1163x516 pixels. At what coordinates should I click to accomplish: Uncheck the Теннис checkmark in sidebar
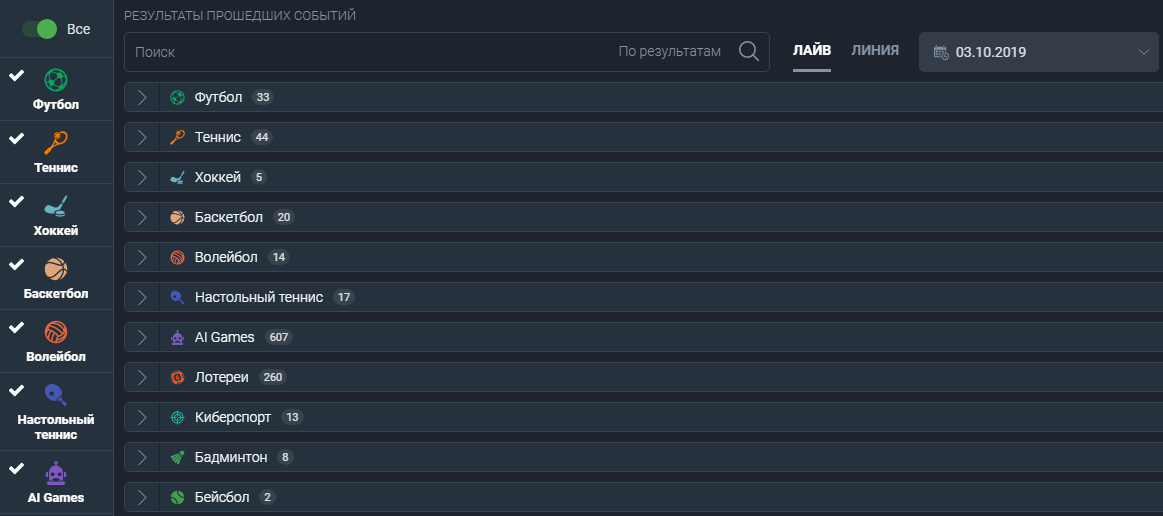[x=16, y=139]
